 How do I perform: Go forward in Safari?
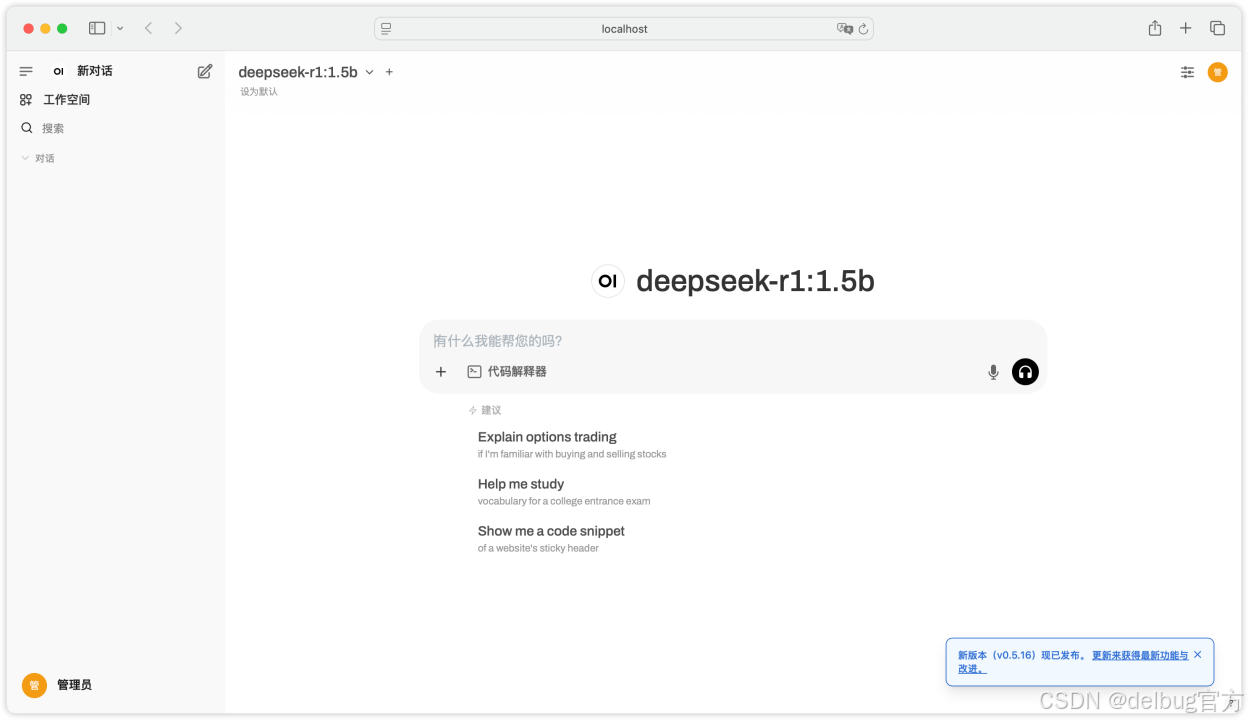[x=178, y=28]
